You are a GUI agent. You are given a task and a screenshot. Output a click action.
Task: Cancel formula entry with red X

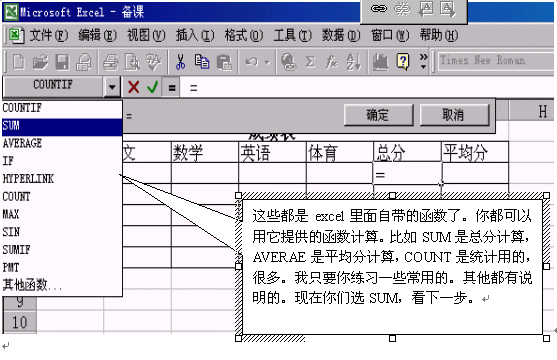point(134,87)
